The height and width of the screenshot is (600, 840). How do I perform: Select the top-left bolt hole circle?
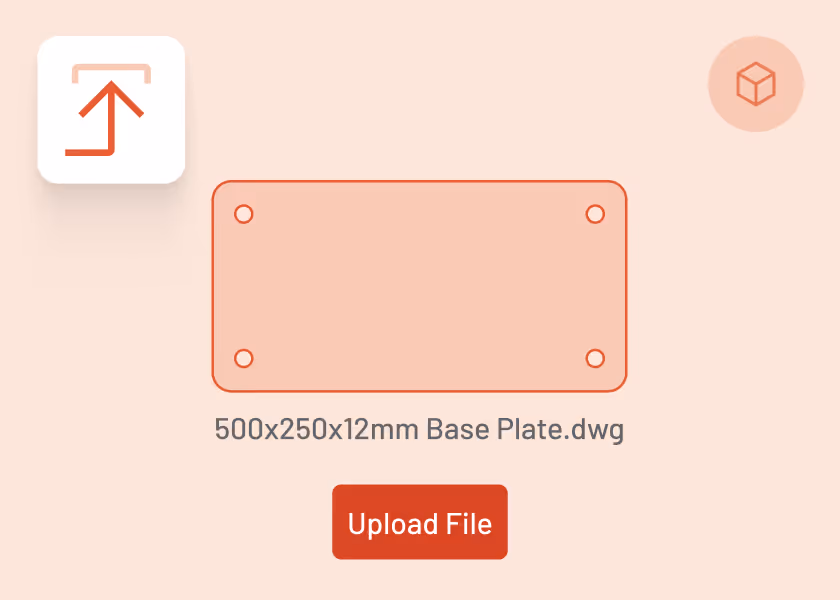coord(244,214)
